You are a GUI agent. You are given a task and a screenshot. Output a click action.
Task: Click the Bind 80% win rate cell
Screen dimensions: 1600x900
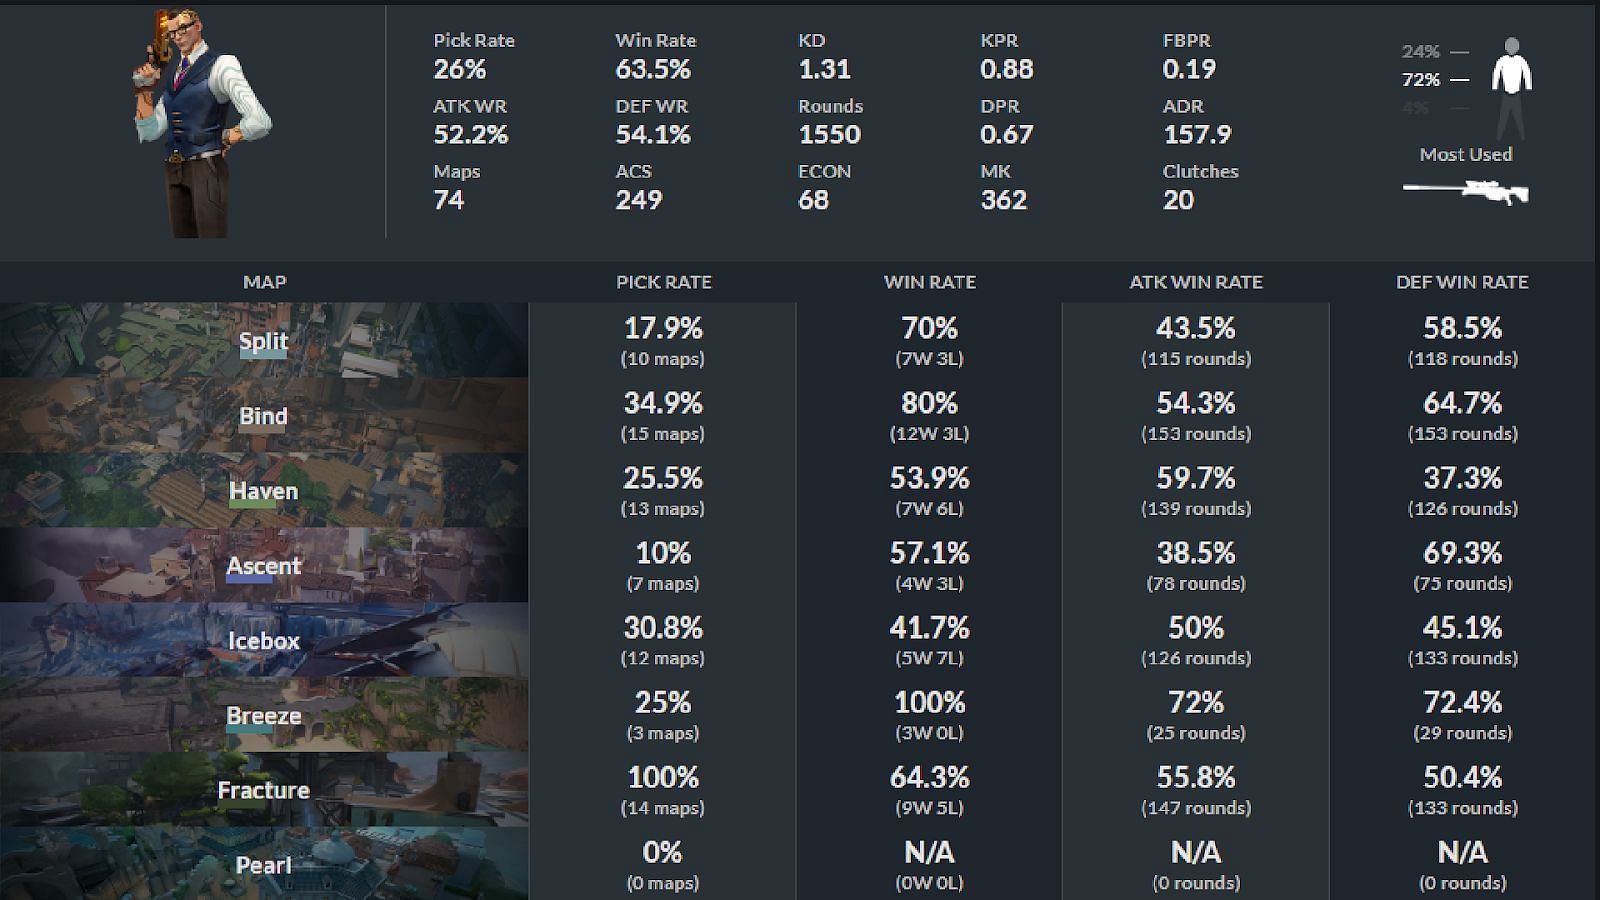[x=930, y=404]
